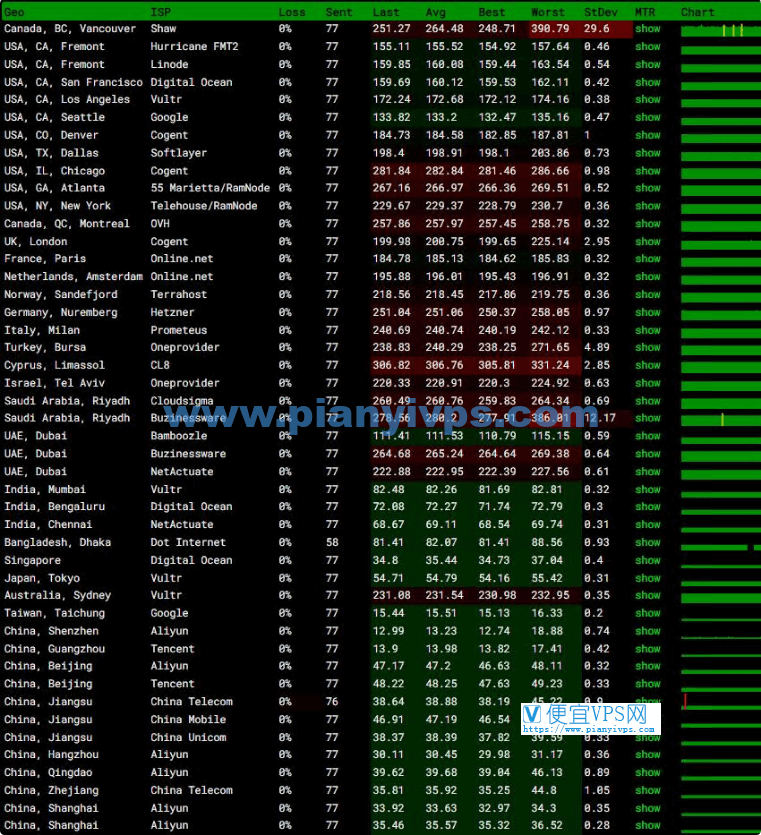Screen dimensions: 761x835
Task: Open 'show' for Paris Online.net row
Action: 648,259
